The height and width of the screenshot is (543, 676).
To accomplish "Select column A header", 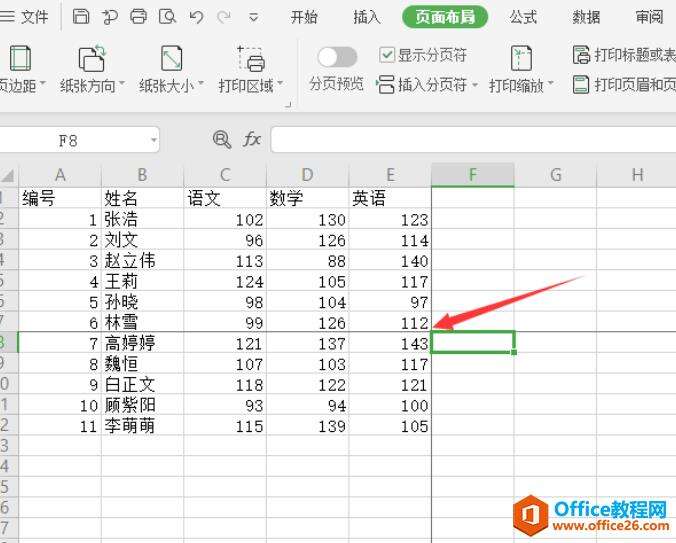I will (x=60, y=175).
